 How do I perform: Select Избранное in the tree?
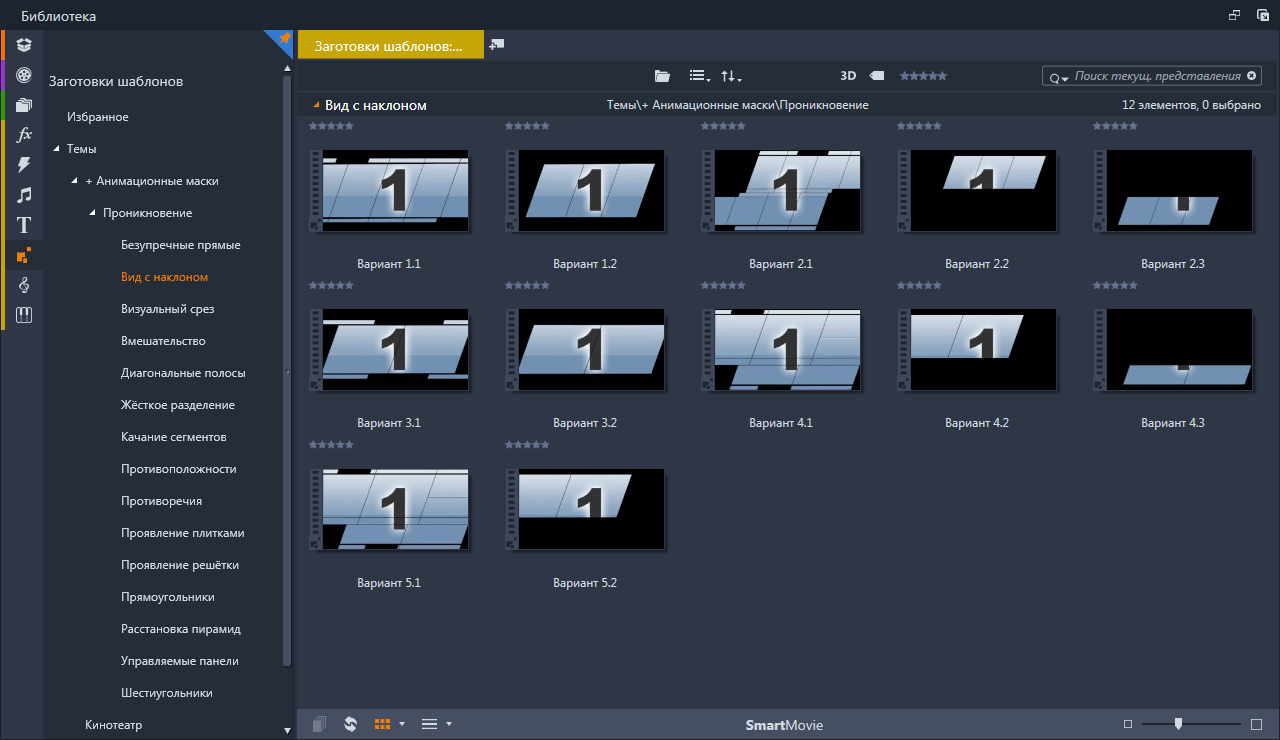point(98,117)
